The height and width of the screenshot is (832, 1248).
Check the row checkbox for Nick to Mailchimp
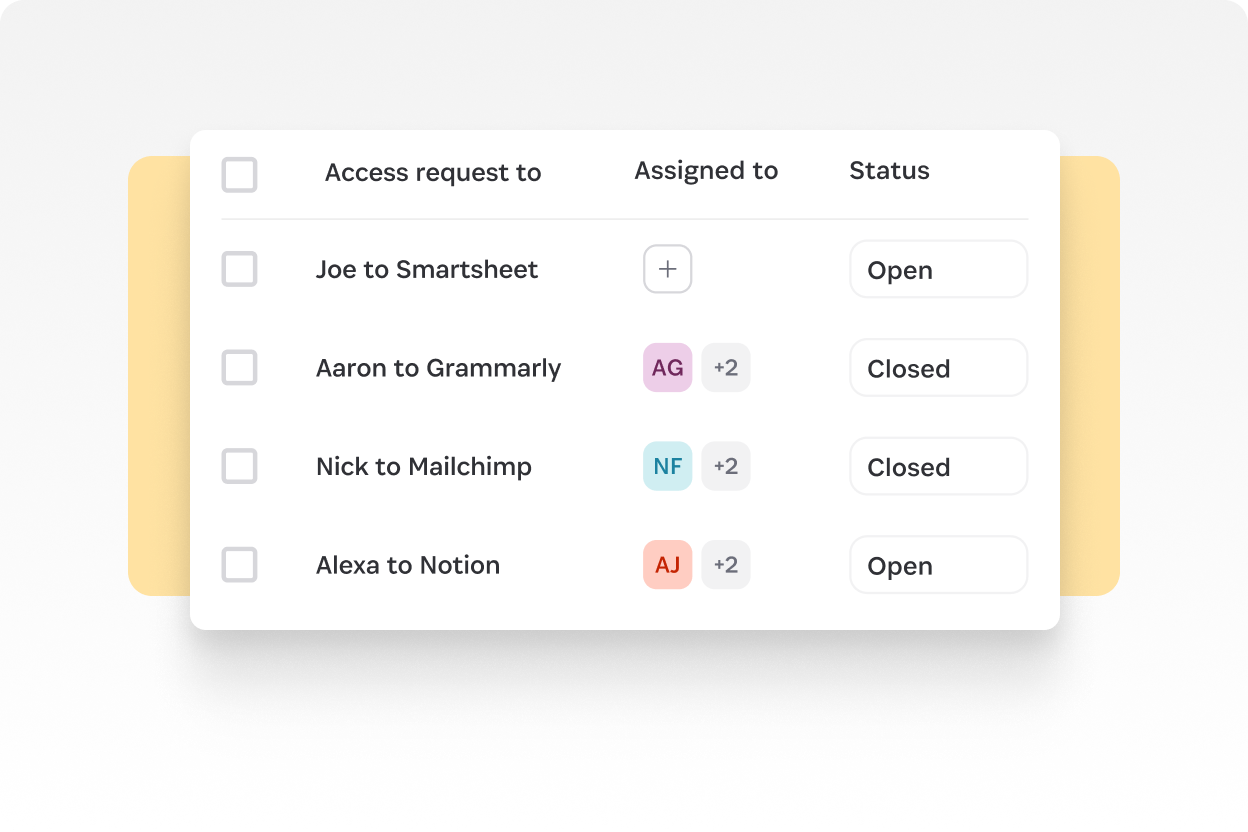[x=239, y=466]
